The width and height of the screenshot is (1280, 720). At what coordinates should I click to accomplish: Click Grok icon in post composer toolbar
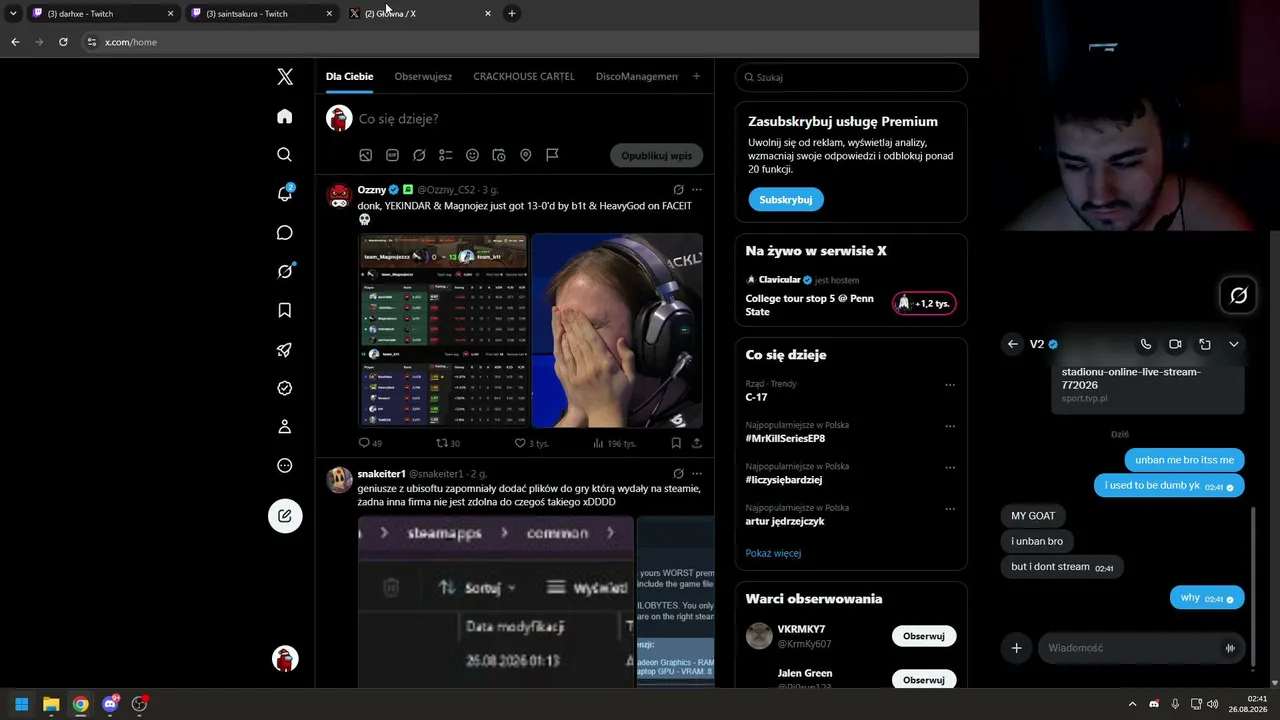[x=419, y=155]
